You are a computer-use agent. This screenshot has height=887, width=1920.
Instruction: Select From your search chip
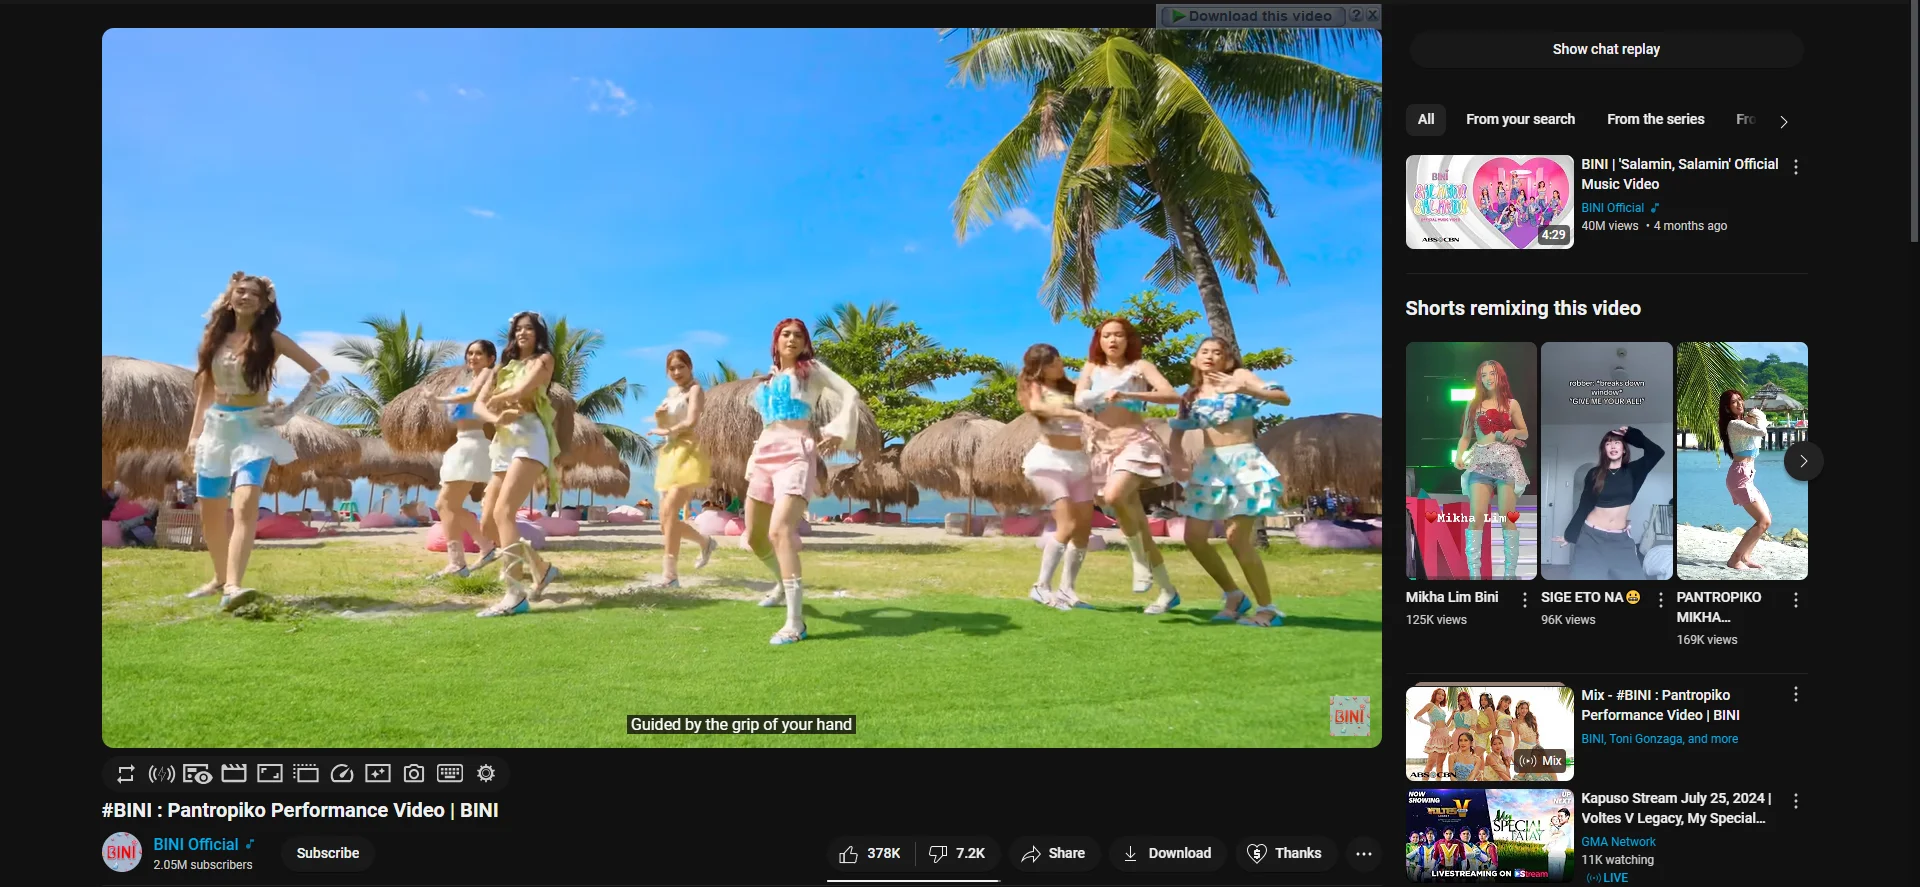point(1520,119)
